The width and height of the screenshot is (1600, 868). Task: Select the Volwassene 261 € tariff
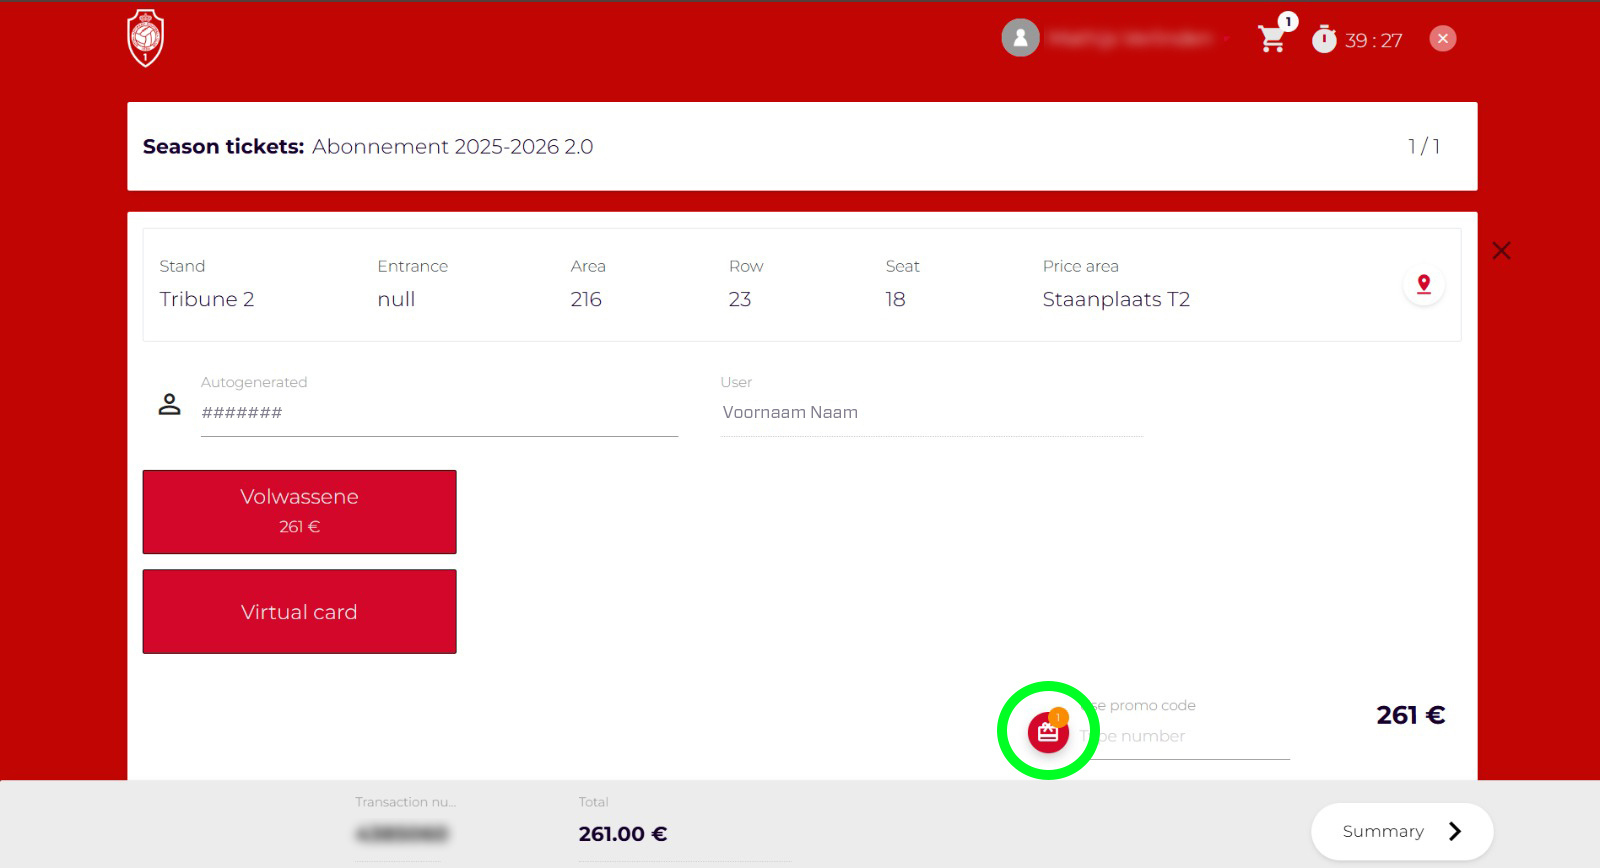coord(299,511)
